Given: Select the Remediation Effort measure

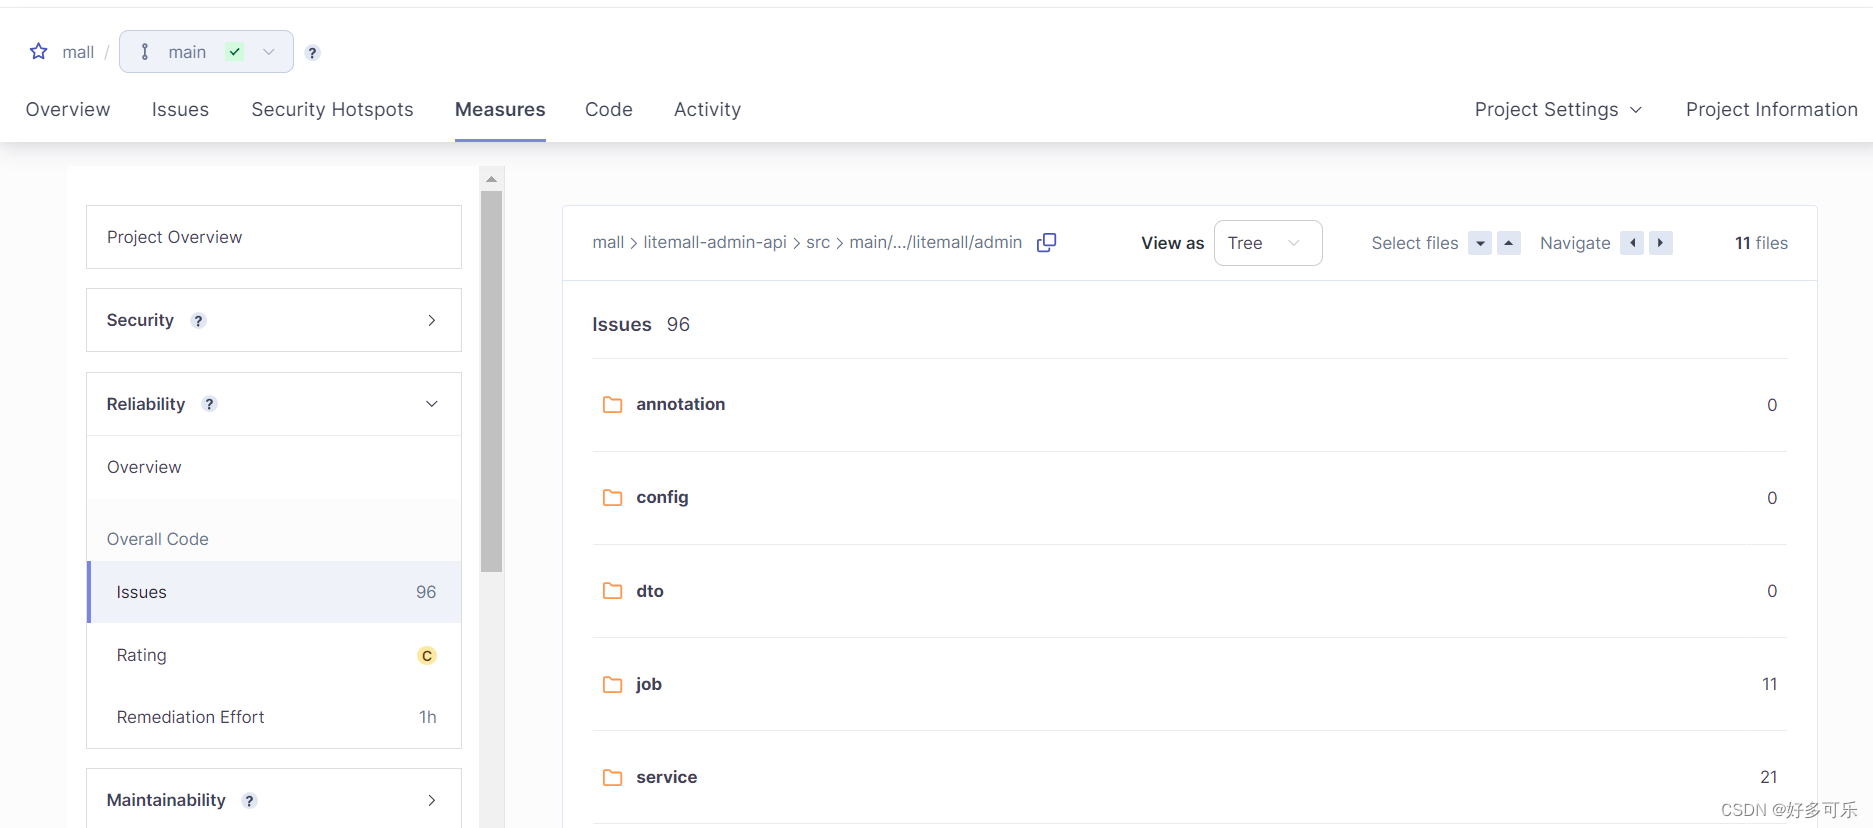Looking at the screenshot, I should (274, 717).
